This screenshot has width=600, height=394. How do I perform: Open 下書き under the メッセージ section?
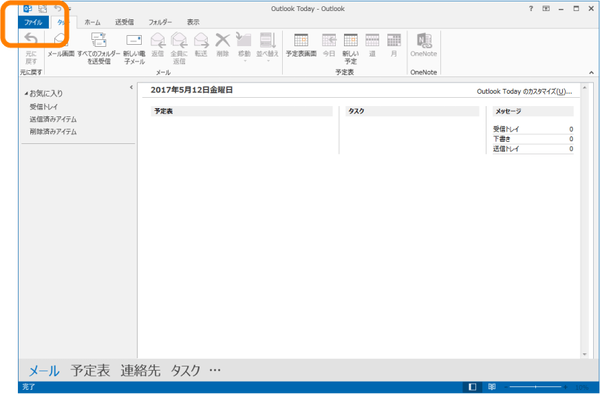(x=501, y=138)
